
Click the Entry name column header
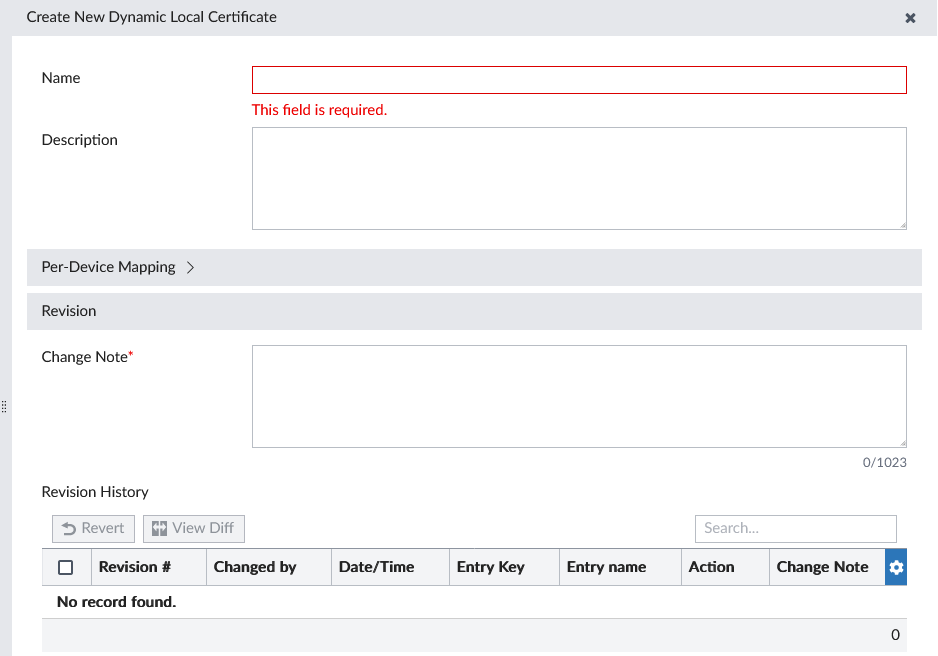coord(620,567)
